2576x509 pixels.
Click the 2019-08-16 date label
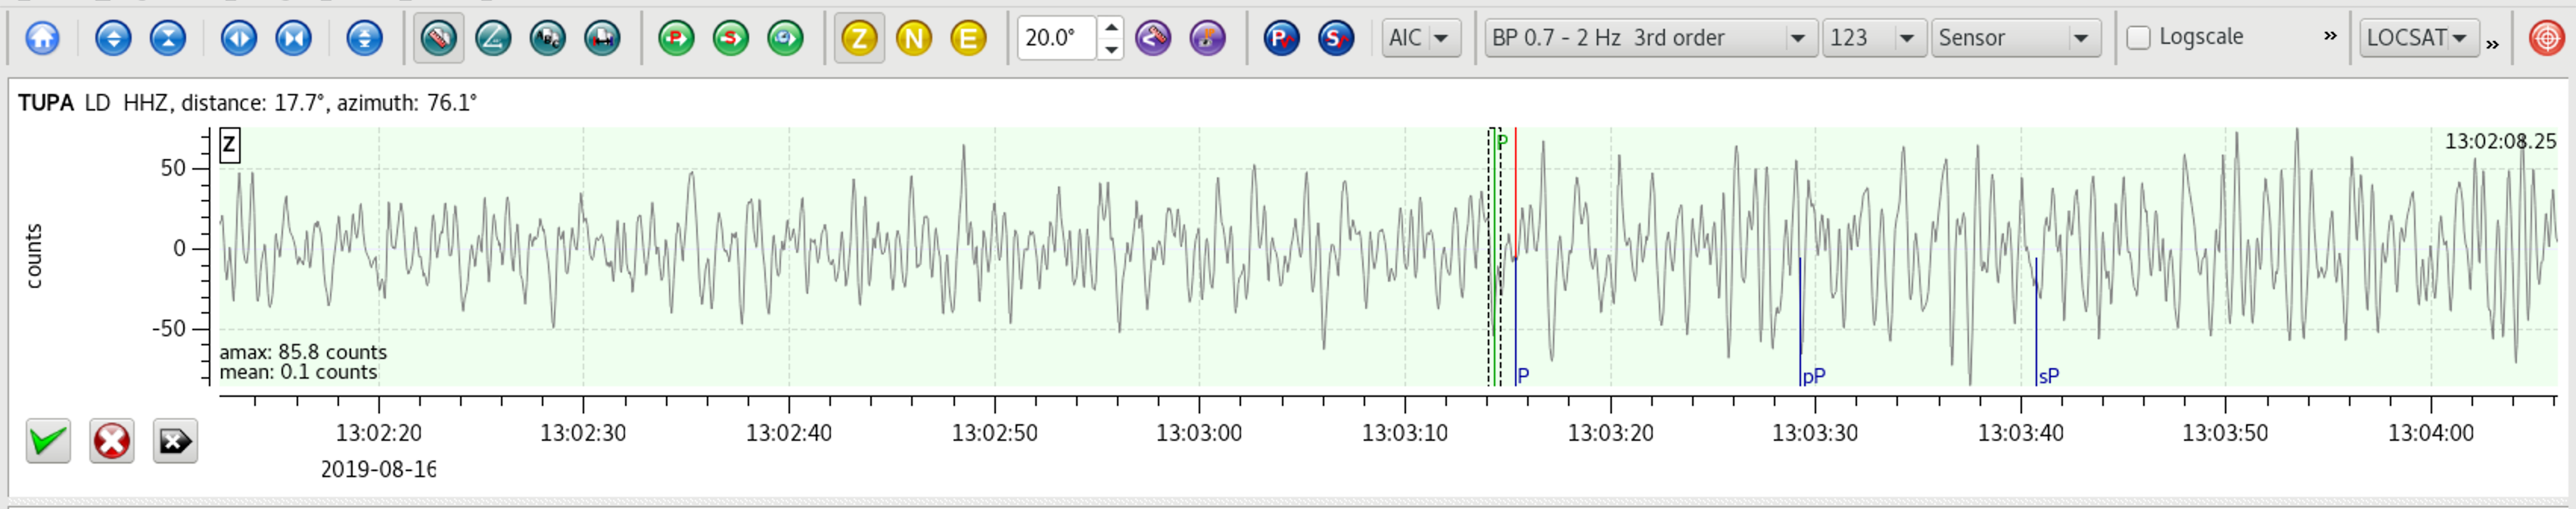(x=378, y=469)
